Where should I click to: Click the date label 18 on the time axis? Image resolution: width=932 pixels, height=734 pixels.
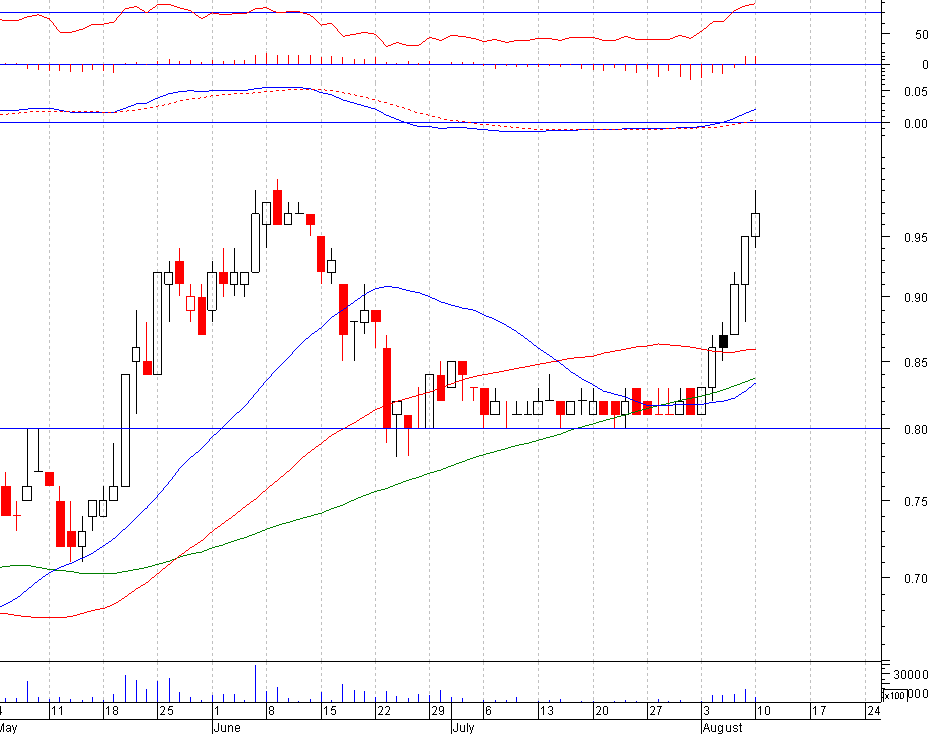[x=112, y=711]
